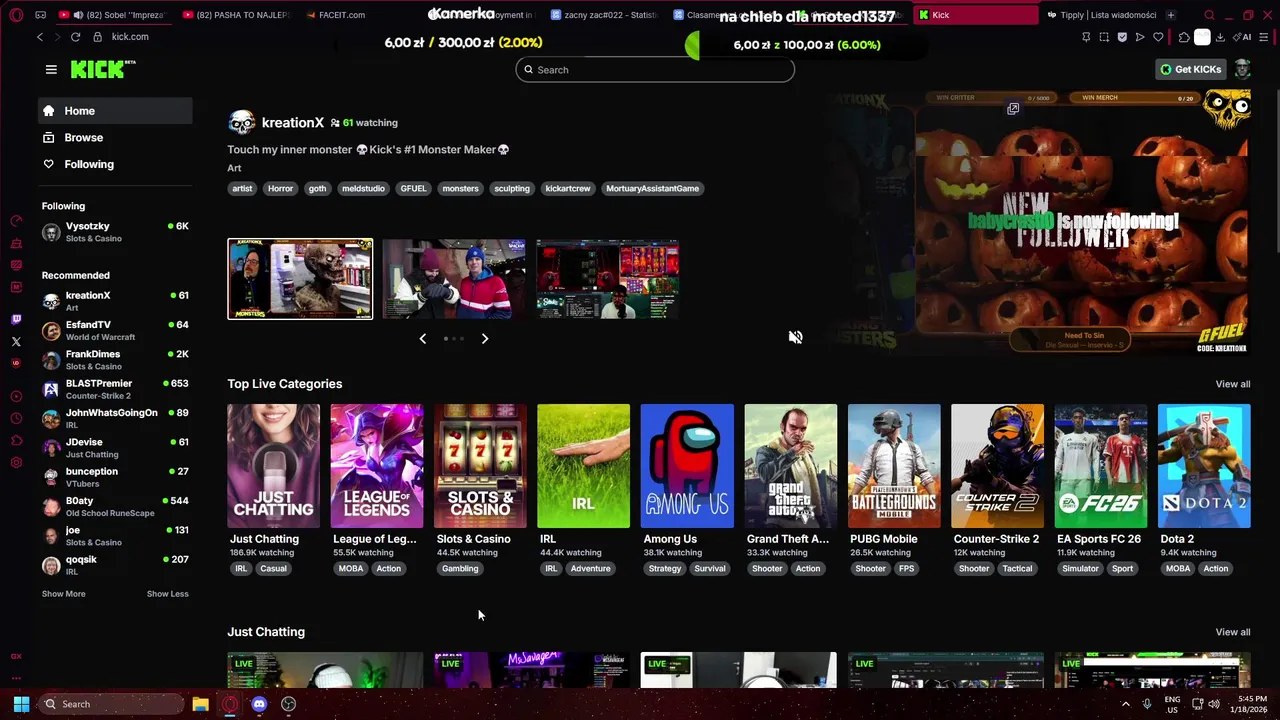Click the GFUEL stream tag

point(413,188)
